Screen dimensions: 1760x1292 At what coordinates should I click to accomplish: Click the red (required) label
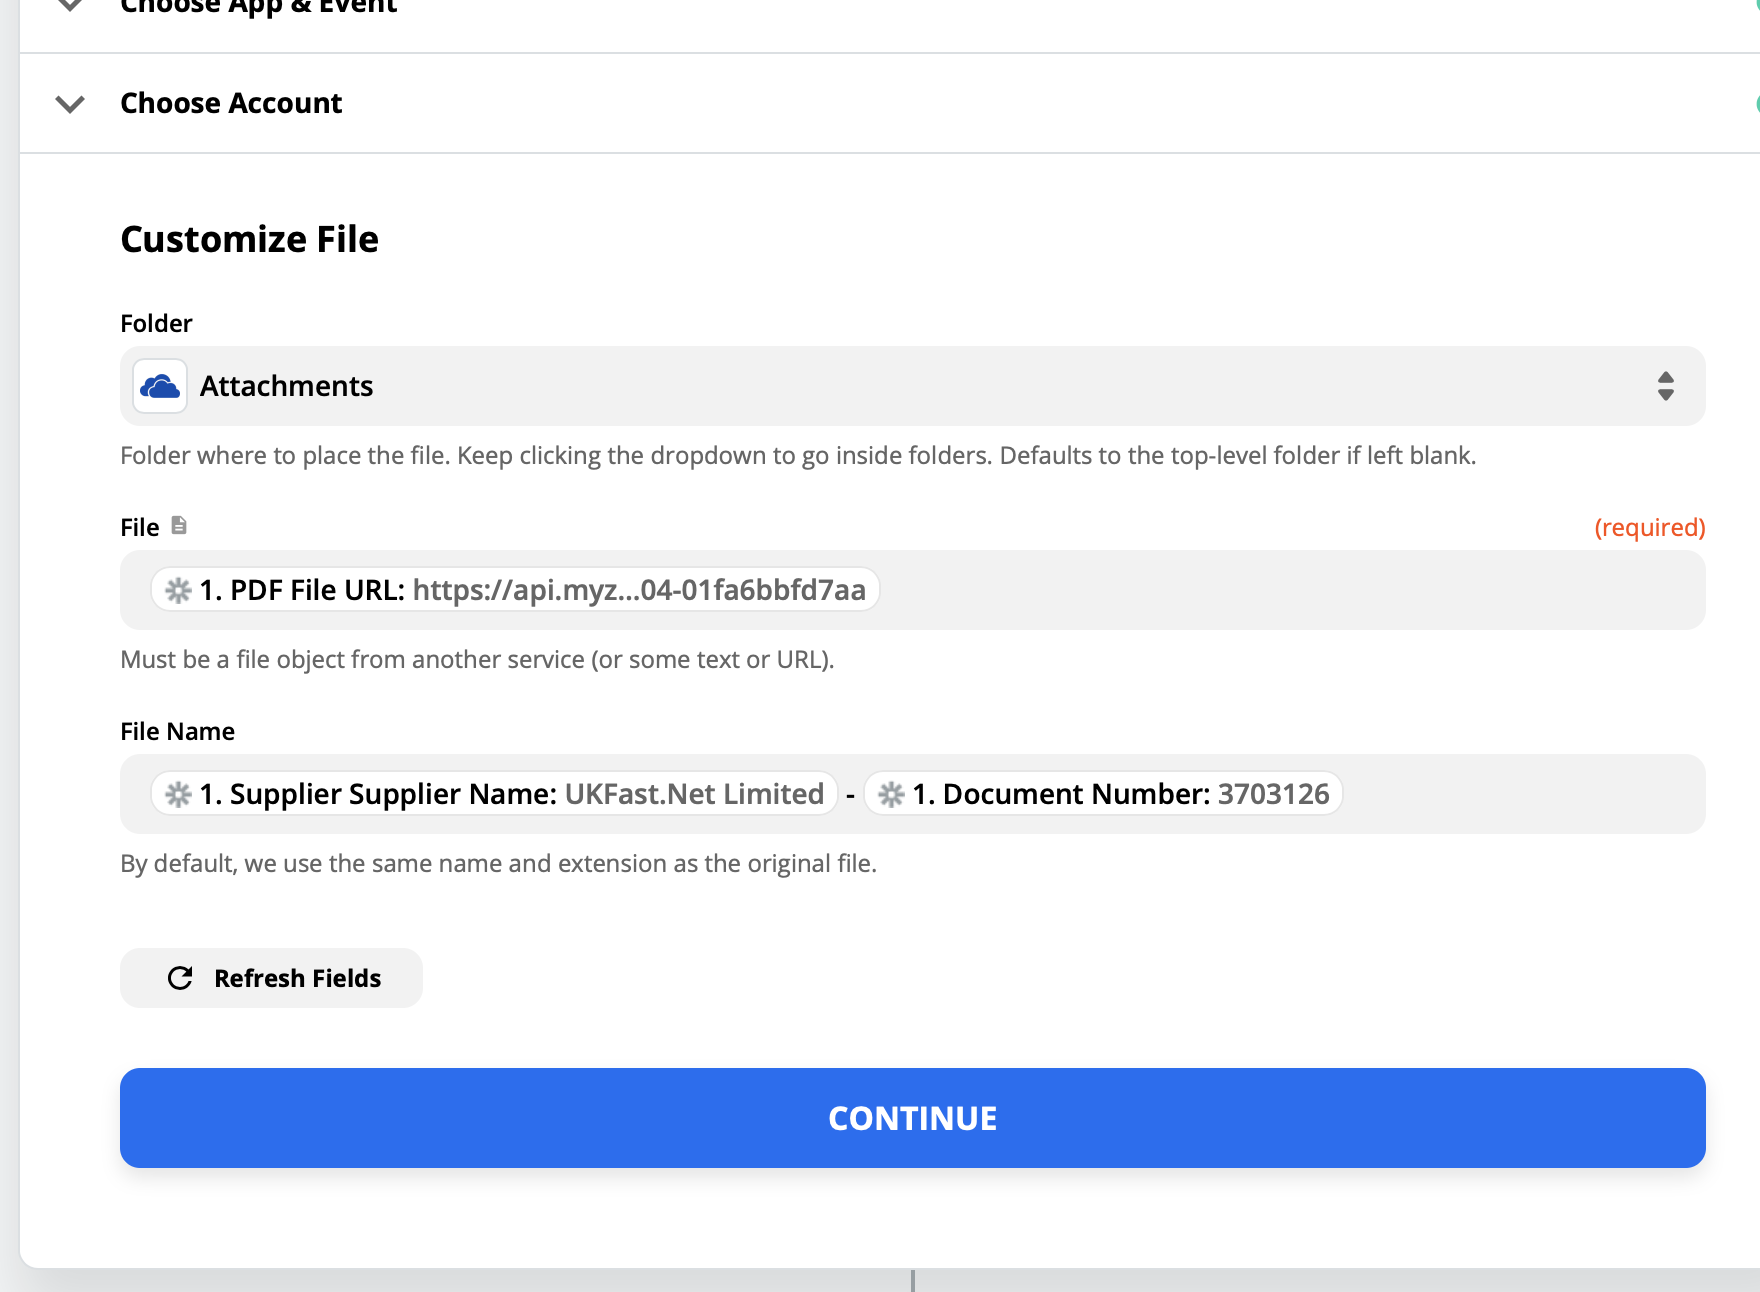pyautogui.click(x=1650, y=527)
